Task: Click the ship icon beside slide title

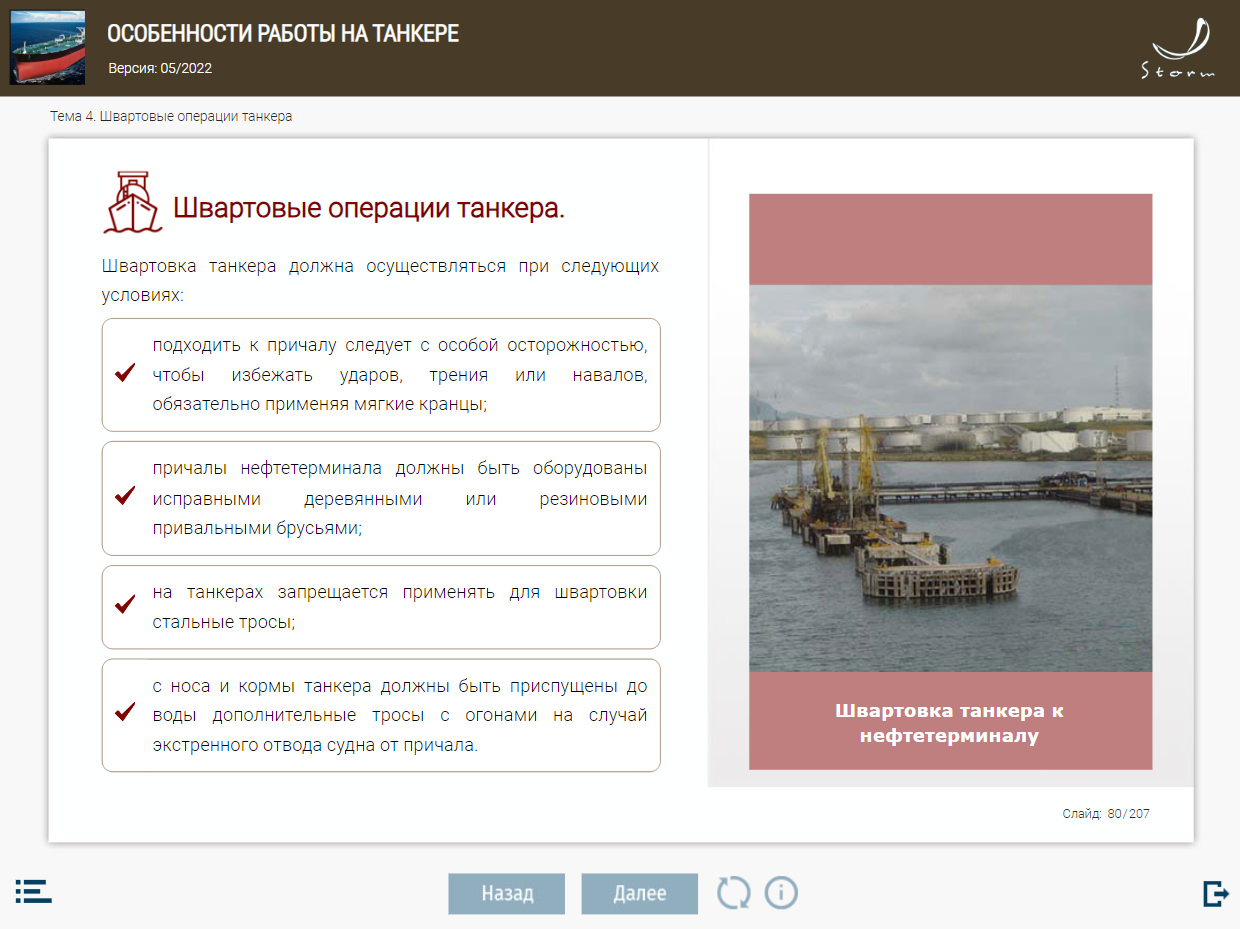Action: point(132,202)
